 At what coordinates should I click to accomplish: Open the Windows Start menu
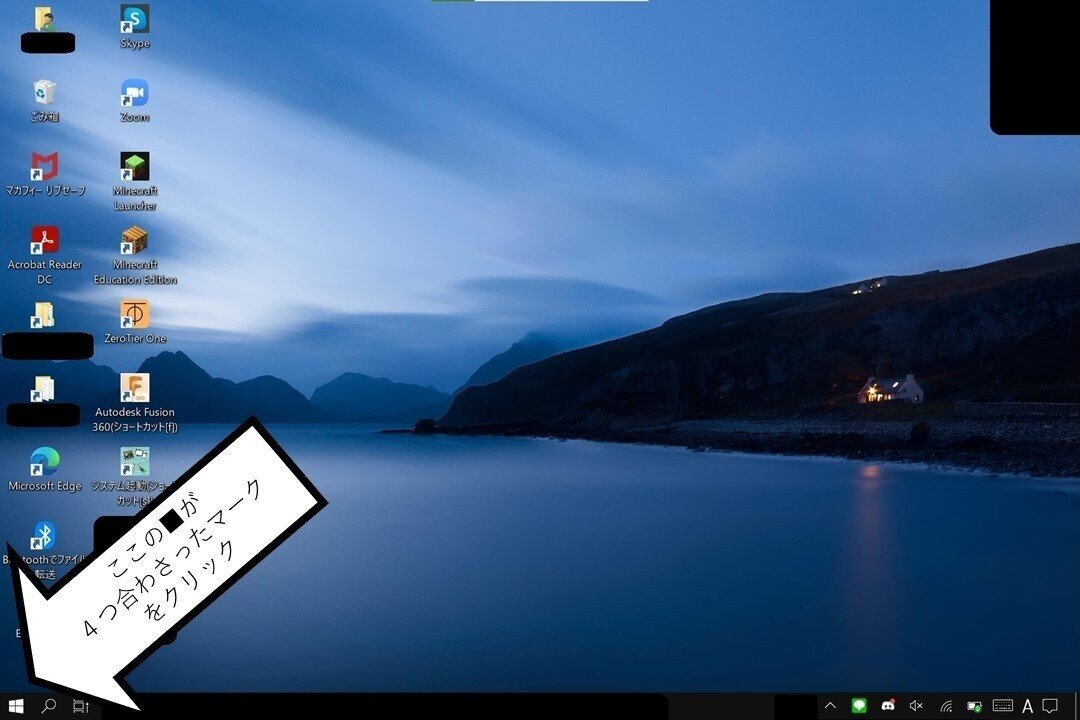(16, 706)
